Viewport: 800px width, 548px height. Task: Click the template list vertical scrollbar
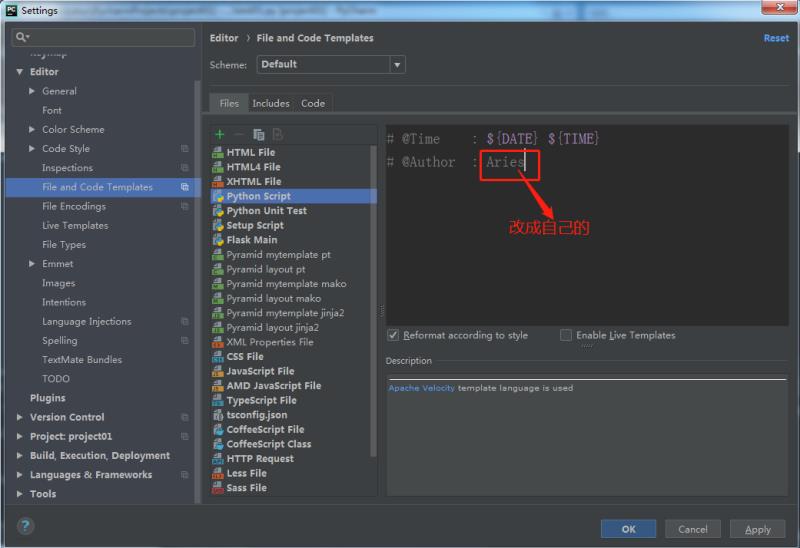coord(373,301)
